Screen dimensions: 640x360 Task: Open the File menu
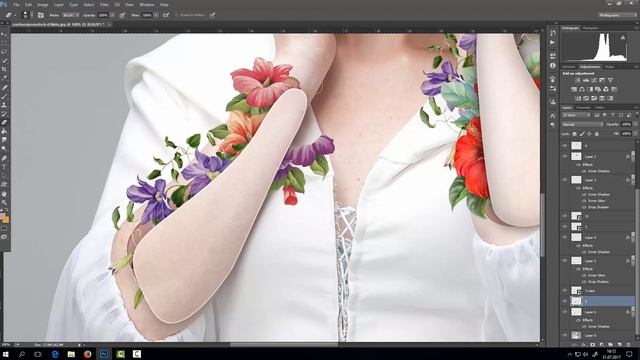16,4
